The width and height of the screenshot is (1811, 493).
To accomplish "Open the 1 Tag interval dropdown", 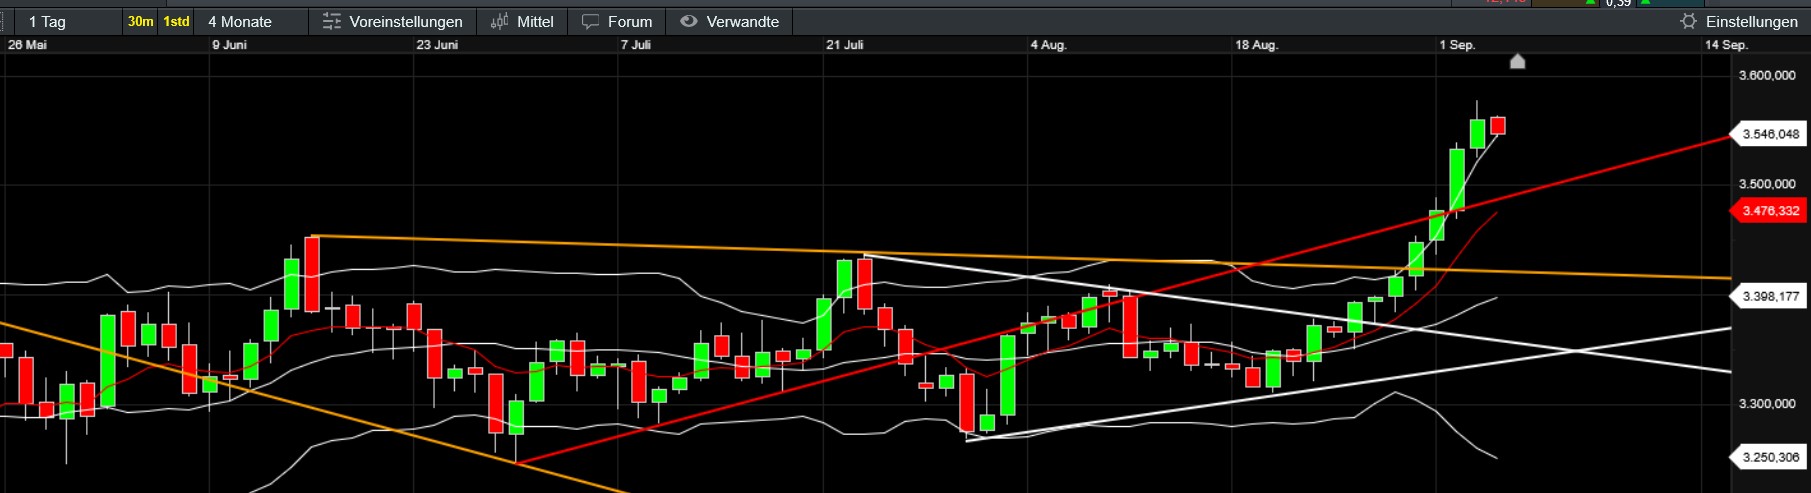I will pyautogui.click(x=67, y=21).
